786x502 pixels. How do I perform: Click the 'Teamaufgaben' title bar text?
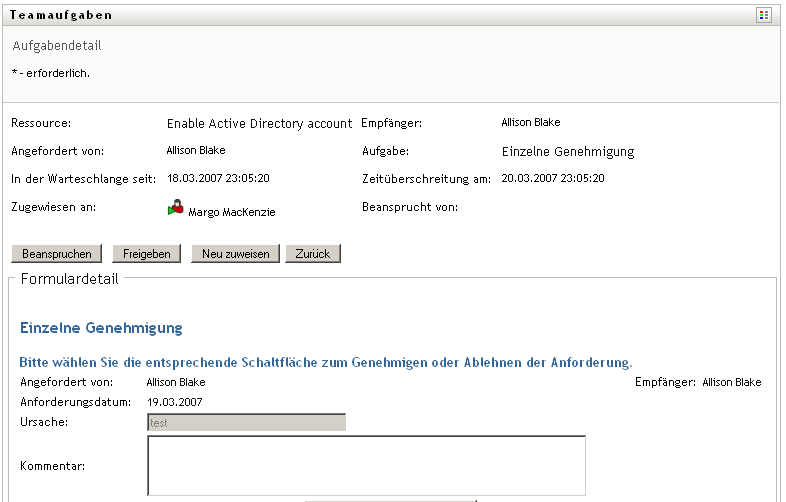click(61, 15)
